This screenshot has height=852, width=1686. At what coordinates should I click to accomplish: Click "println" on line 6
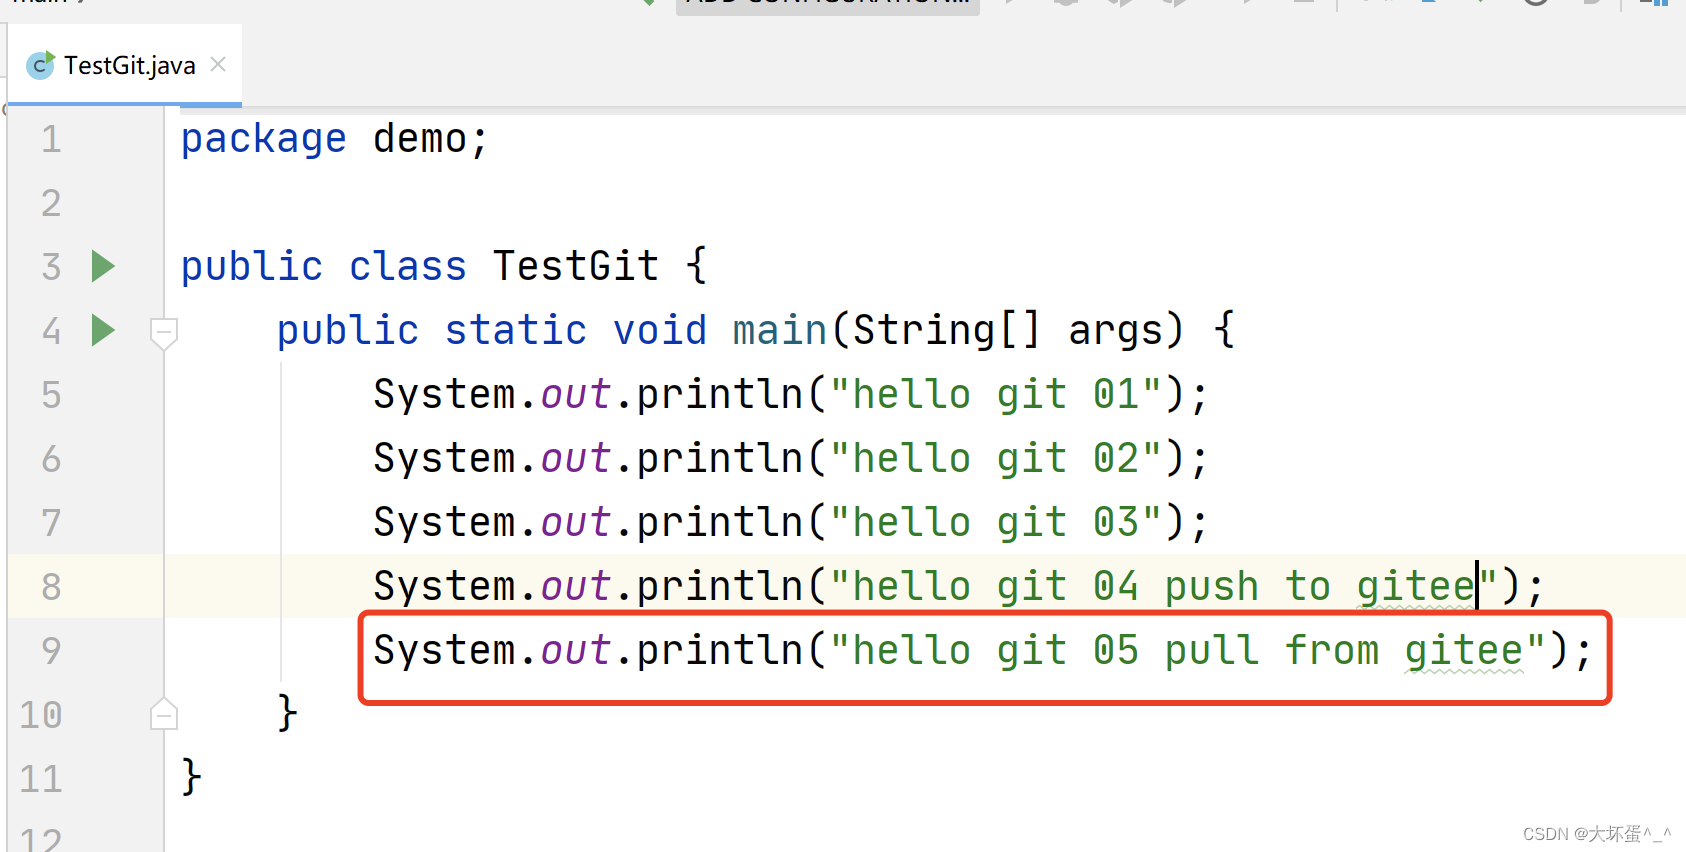coord(720,460)
